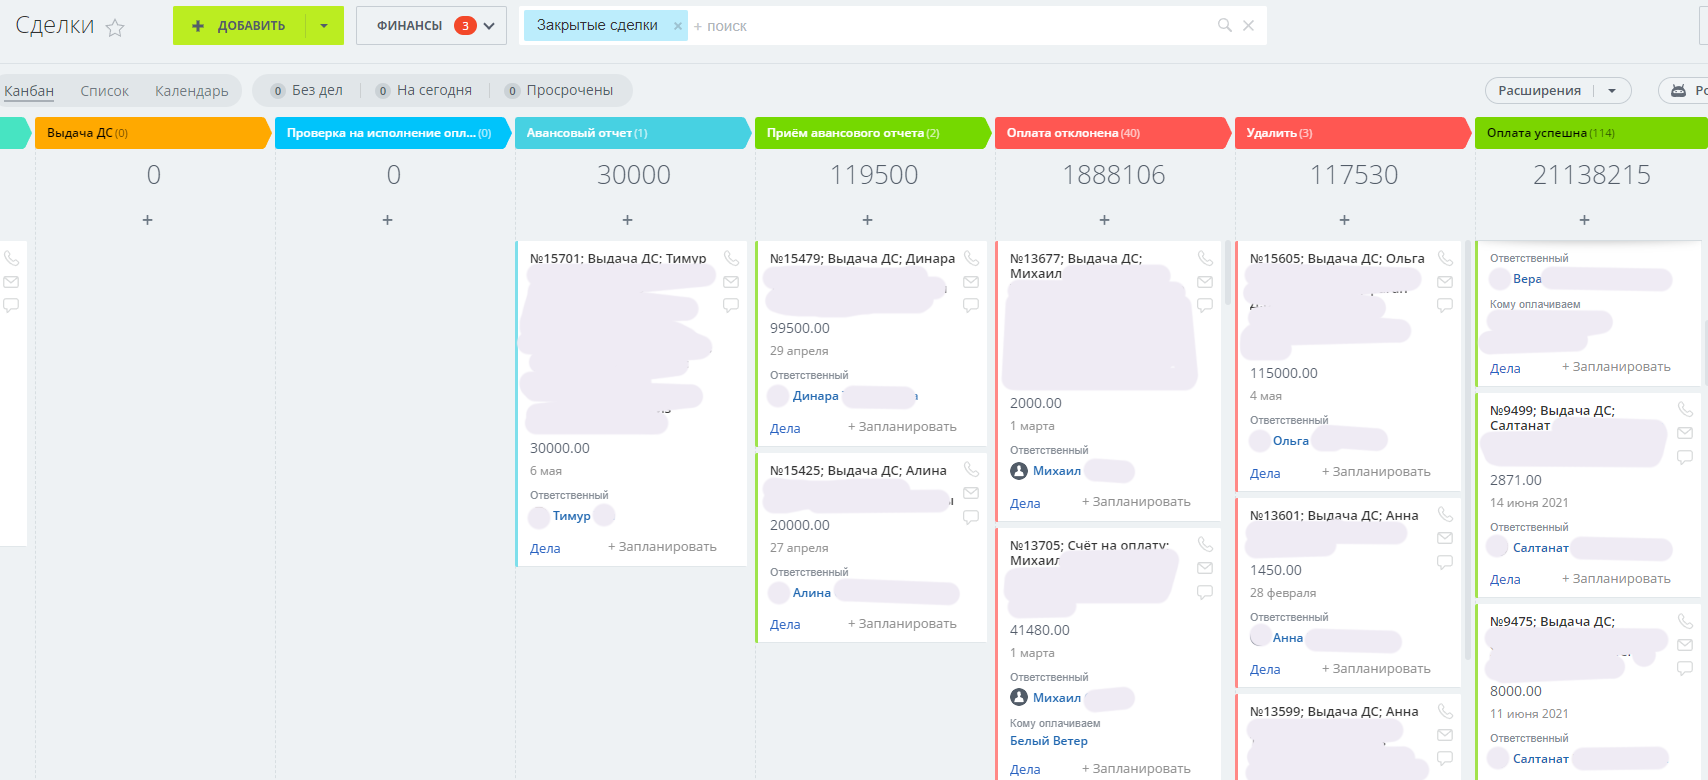Open deal №15605 Выдача ДС Ольга
Image resolution: width=1708 pixels, height=780 pixels.
coord(1337,258)
